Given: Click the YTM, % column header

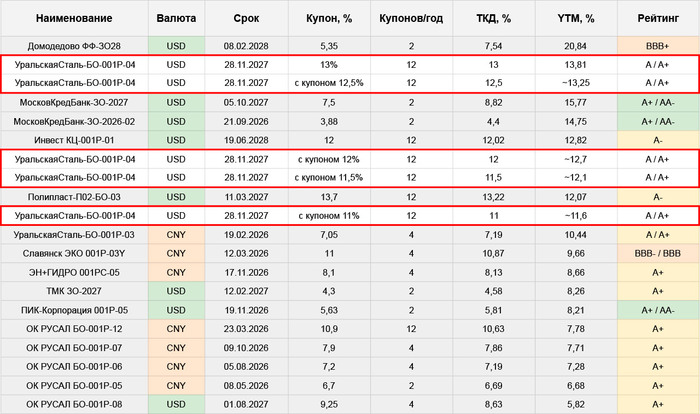Looking at the screenshot, I should click(575, 19).
